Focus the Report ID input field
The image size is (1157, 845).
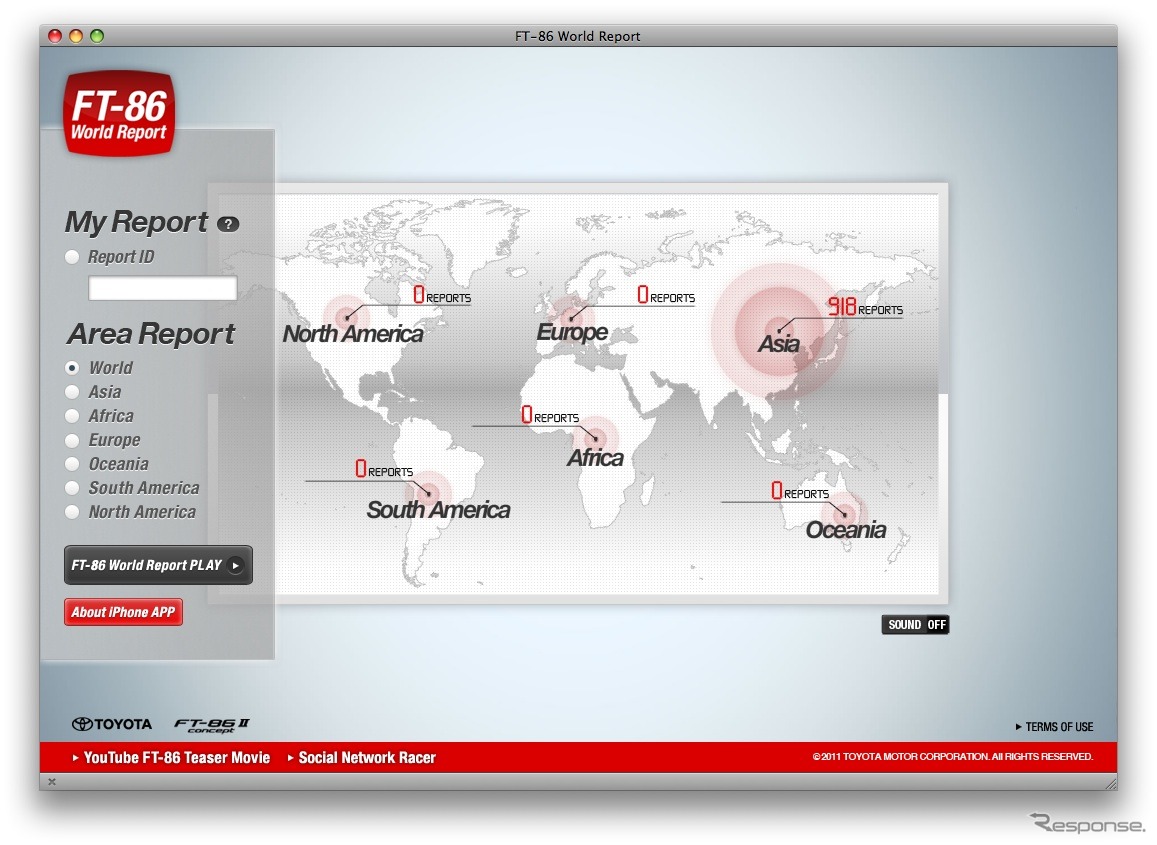(x=162, y=288)
